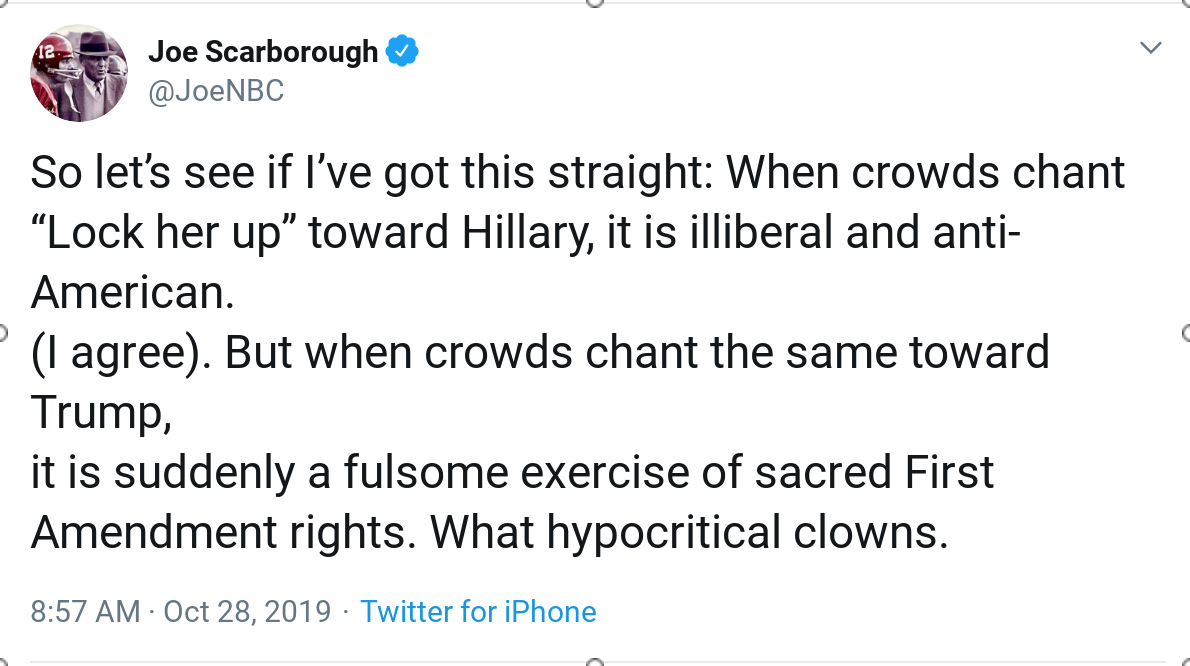Open Joe Scarborough's profile avatar photo
The image size is (1190, 666).
[x=80, y=74]
